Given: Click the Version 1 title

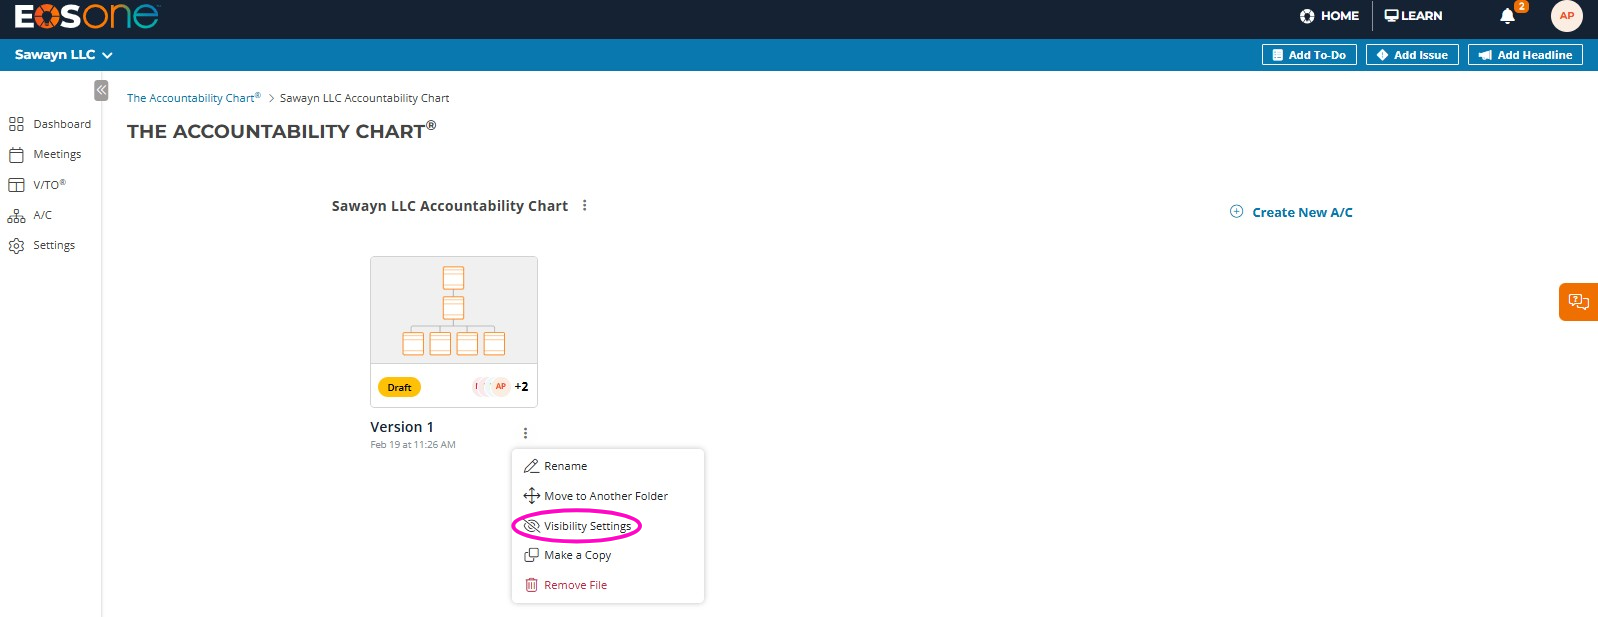Looking at the screenshot, I should coord(402,427).
